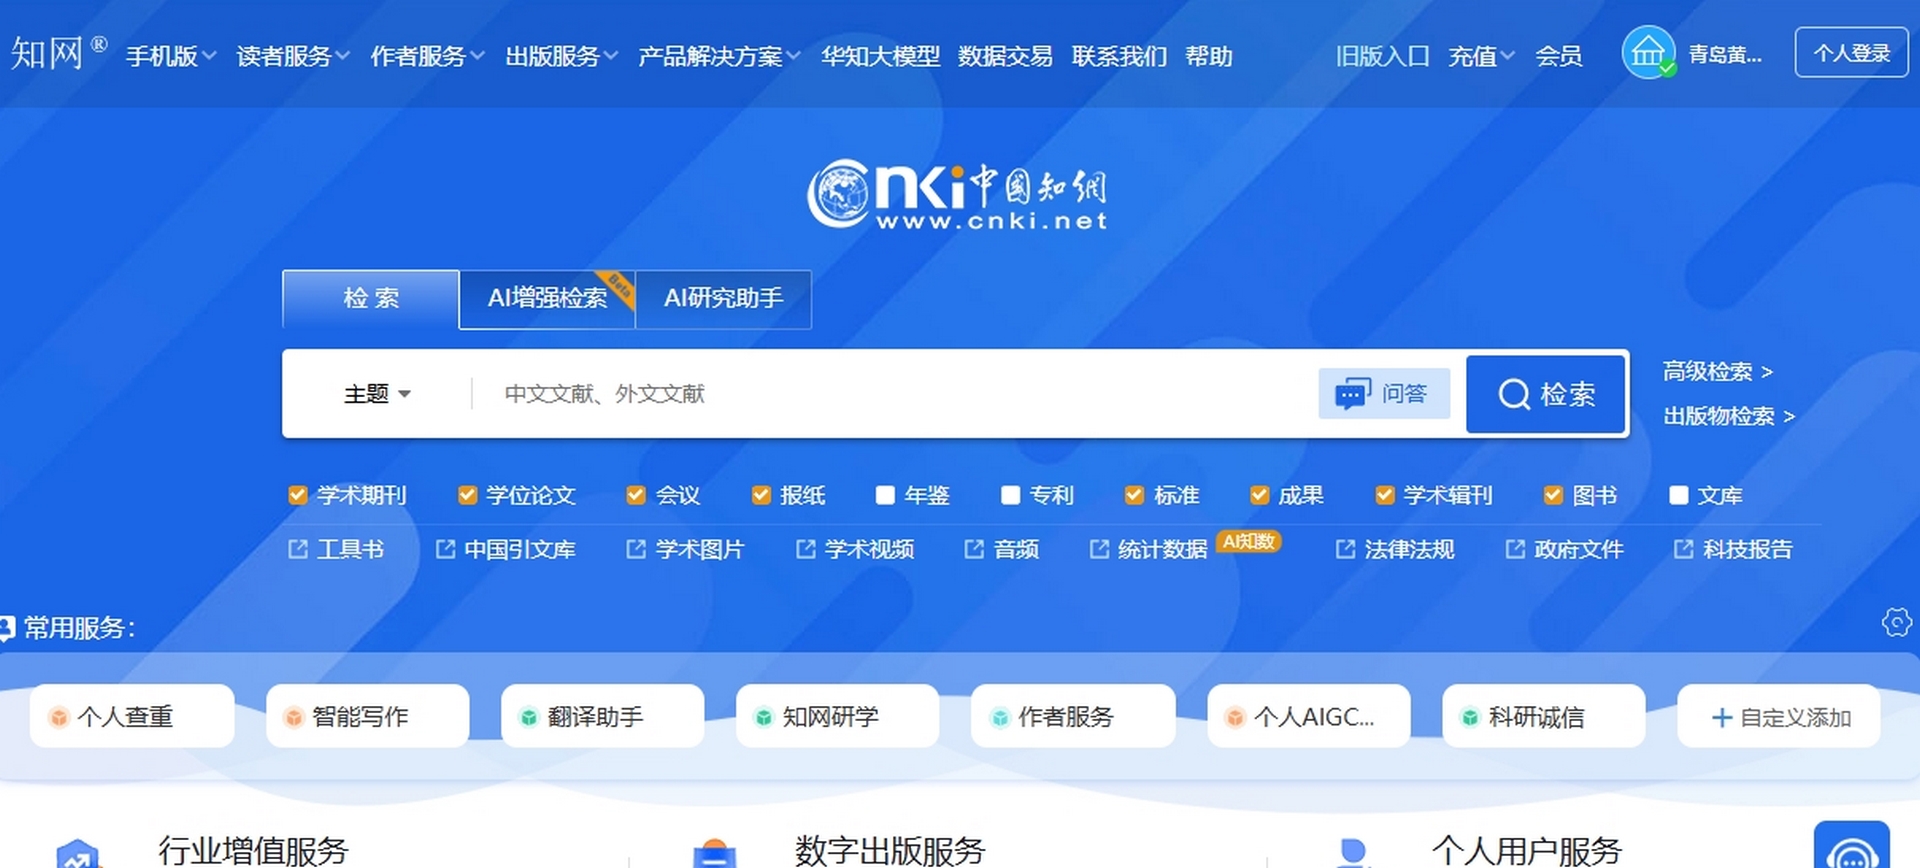This screenshot has height=868, width=1920.
Task: Open the 工具书 external link icon
Action: click(x=298, y=549)
